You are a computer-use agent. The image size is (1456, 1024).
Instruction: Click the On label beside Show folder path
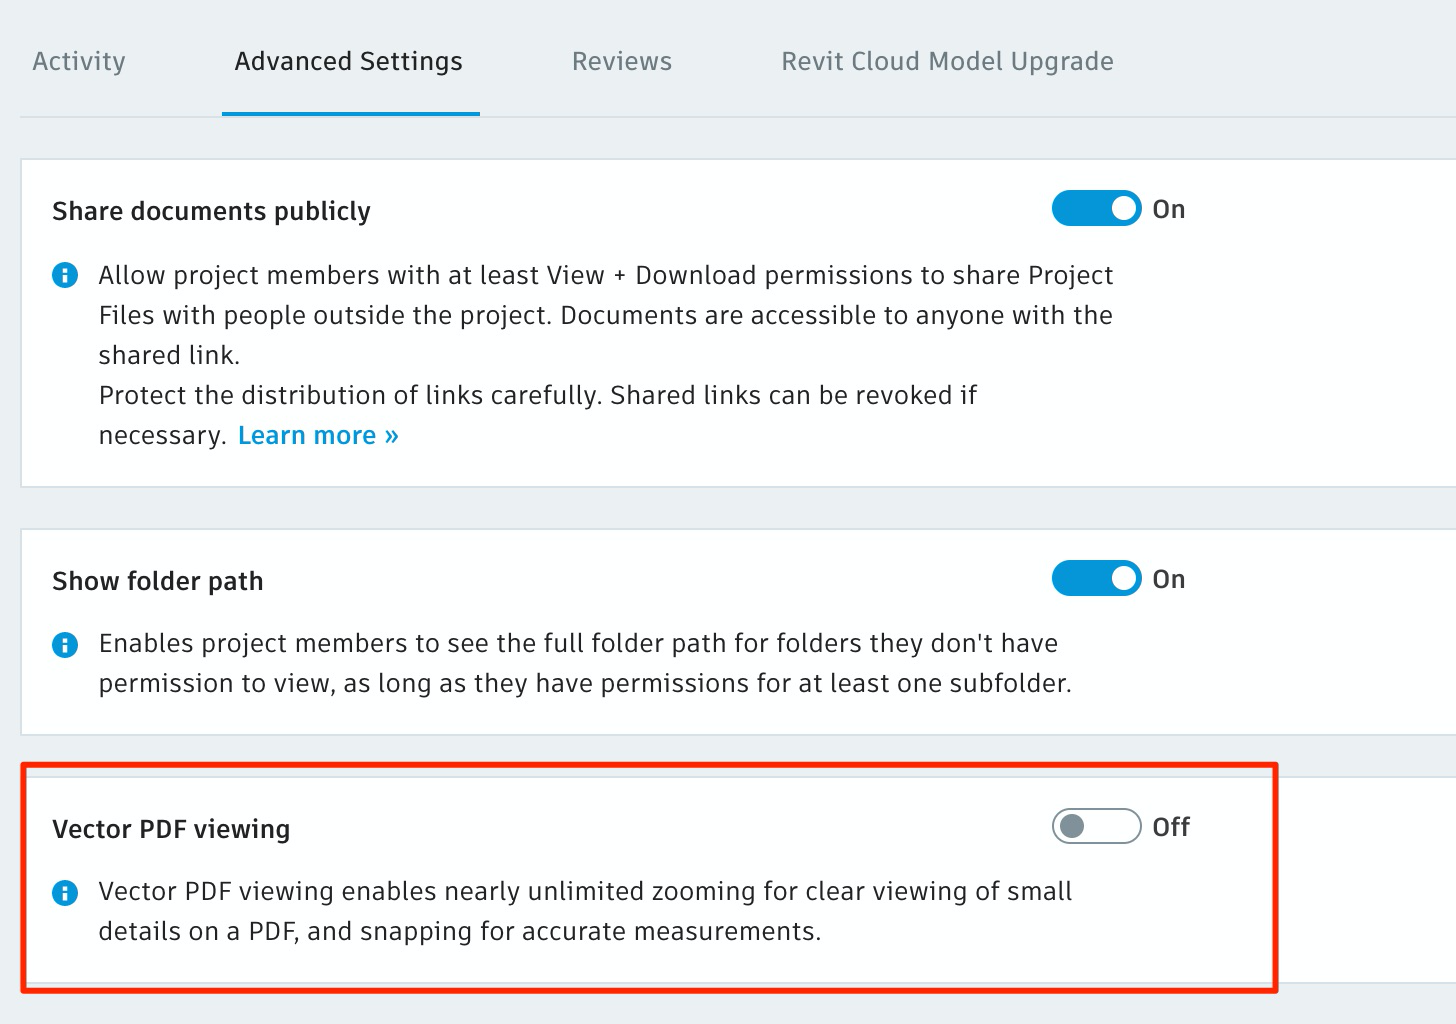point(1169,580)
